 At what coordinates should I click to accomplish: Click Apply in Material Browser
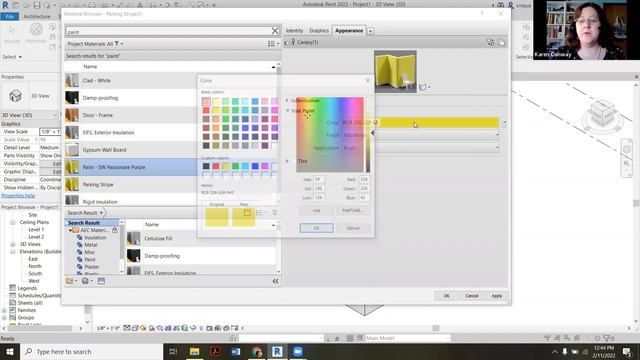point(496,296)
